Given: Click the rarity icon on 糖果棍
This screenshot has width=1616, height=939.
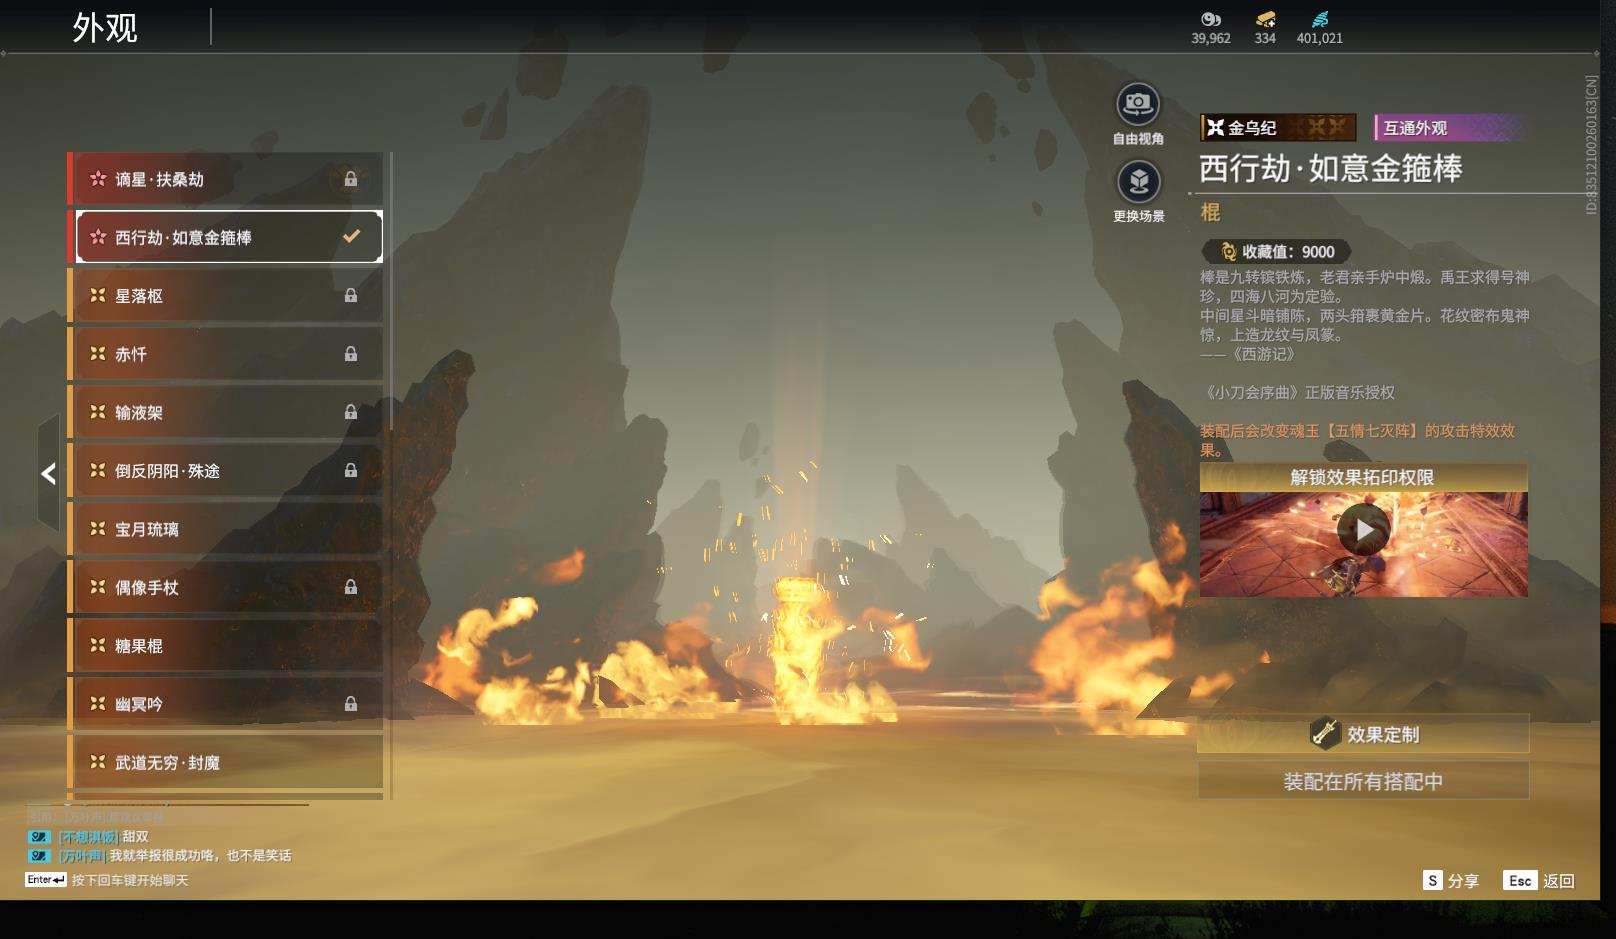Looking at the screenshot, I should [98, 645].
